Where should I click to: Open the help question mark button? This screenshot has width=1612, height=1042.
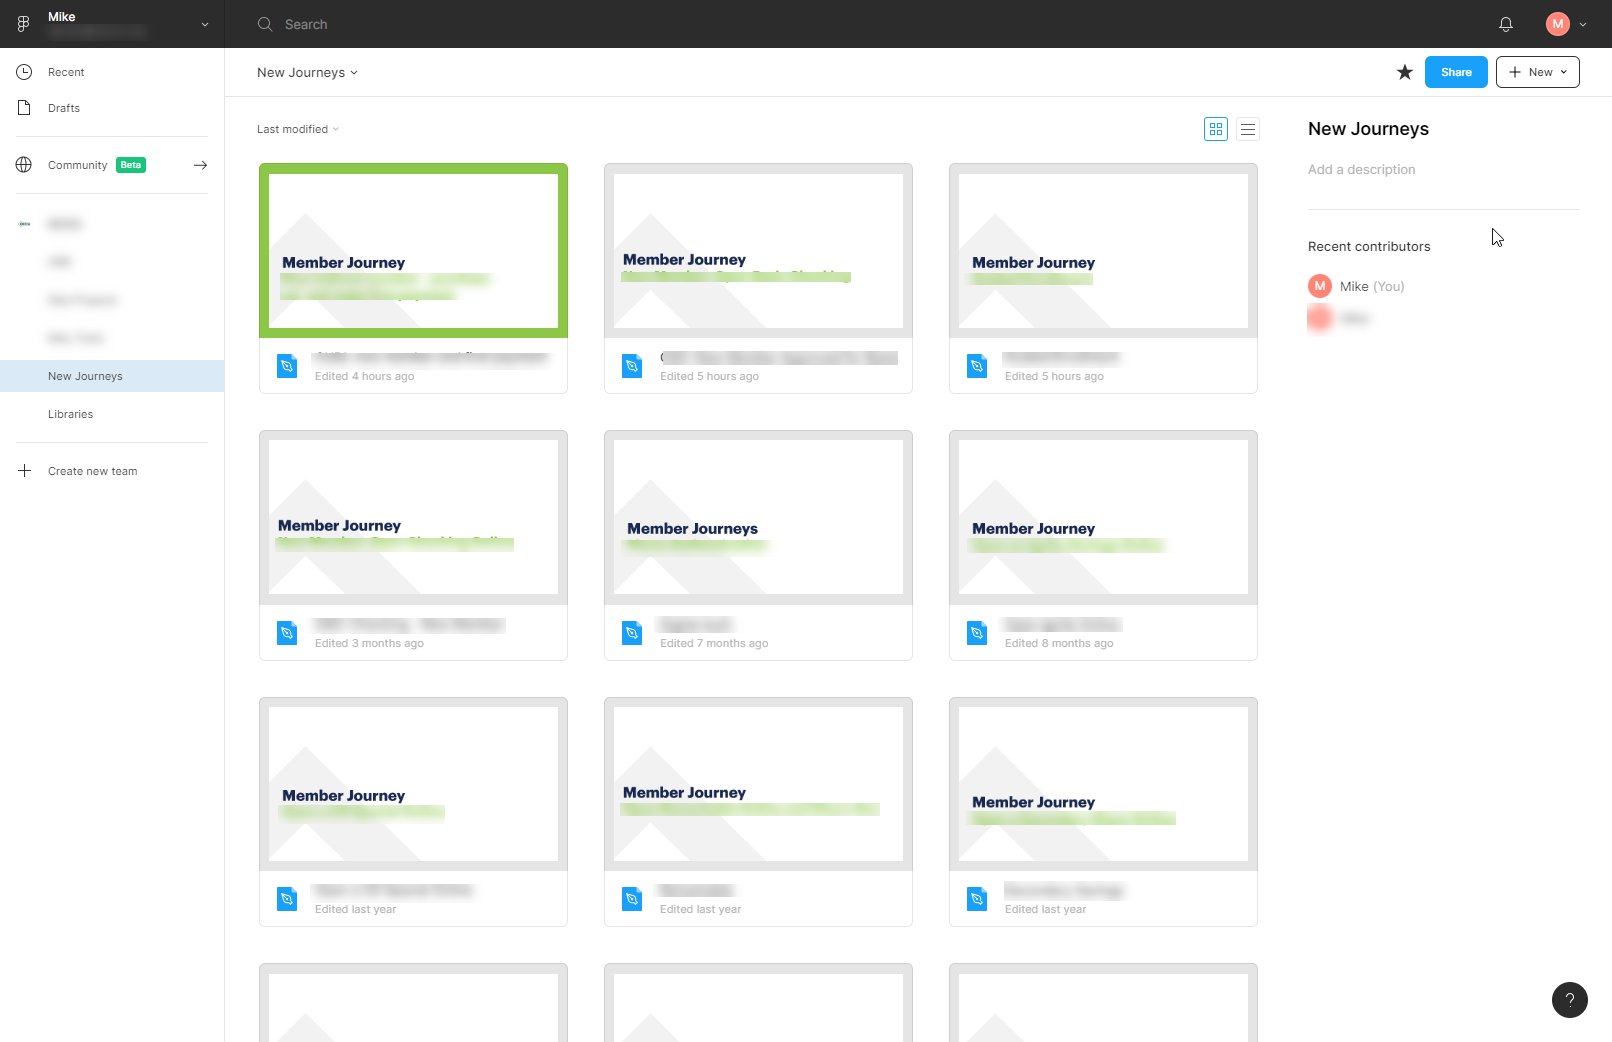click(1569, 999)
